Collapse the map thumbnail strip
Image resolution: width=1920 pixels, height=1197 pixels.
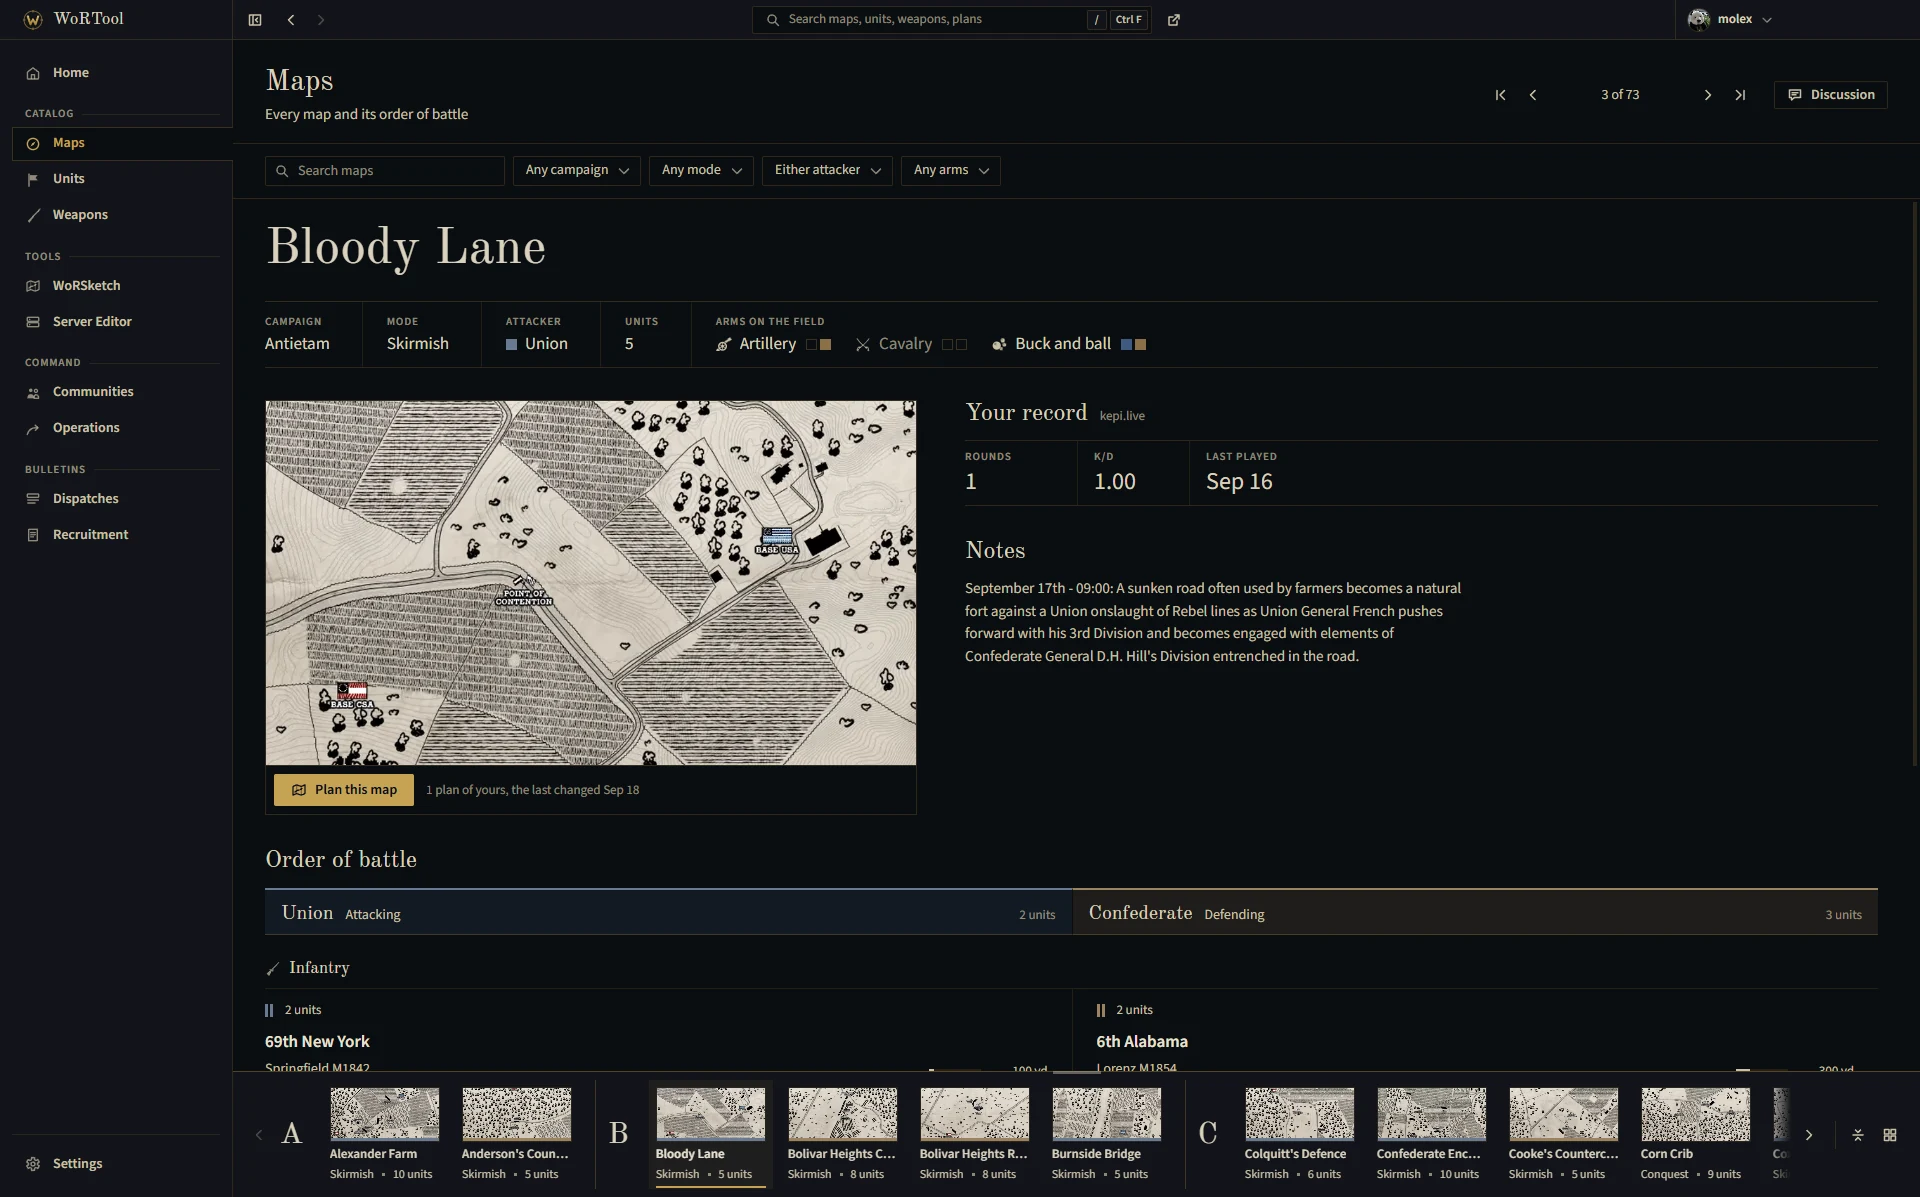tap(1858, 1135)
